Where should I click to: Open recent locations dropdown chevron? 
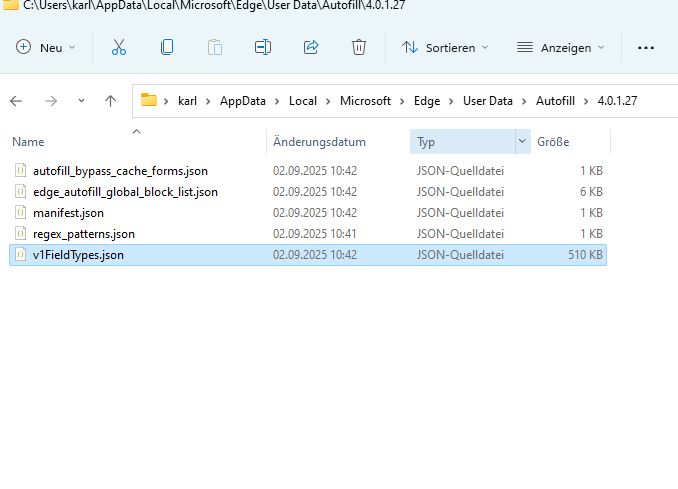coord(81,101)
